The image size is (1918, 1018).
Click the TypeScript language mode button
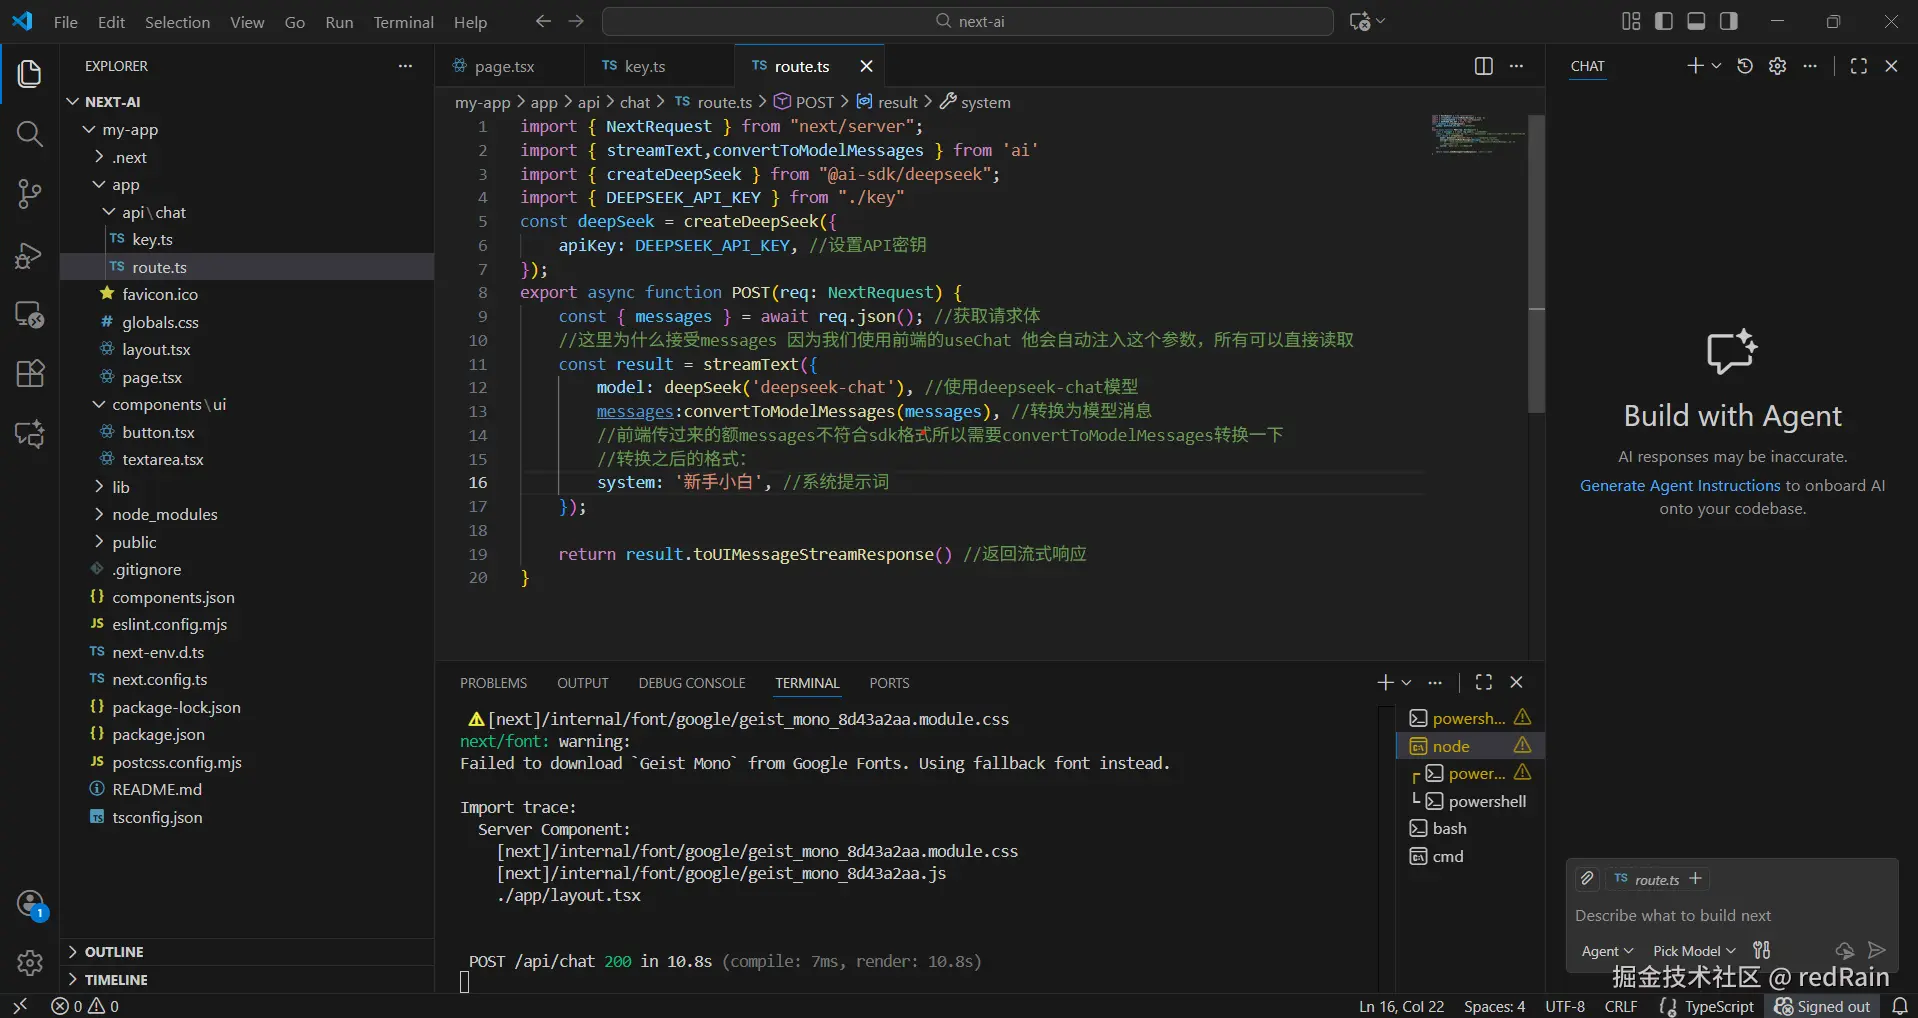click(x=1718, y=1006)
